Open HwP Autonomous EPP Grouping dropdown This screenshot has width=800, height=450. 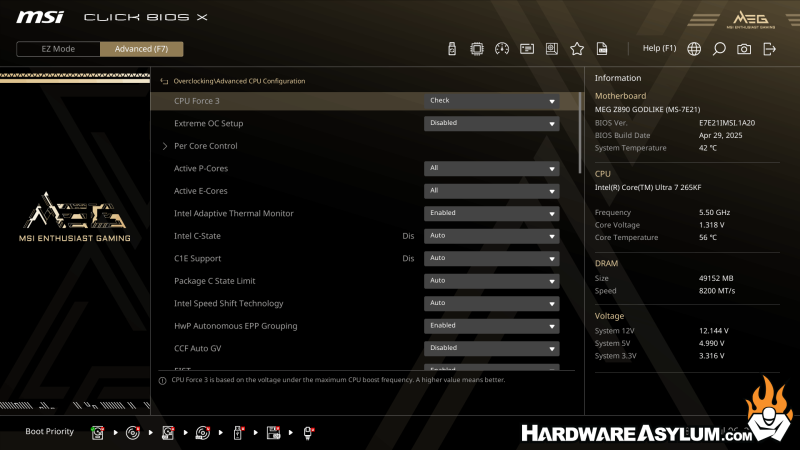491,326
